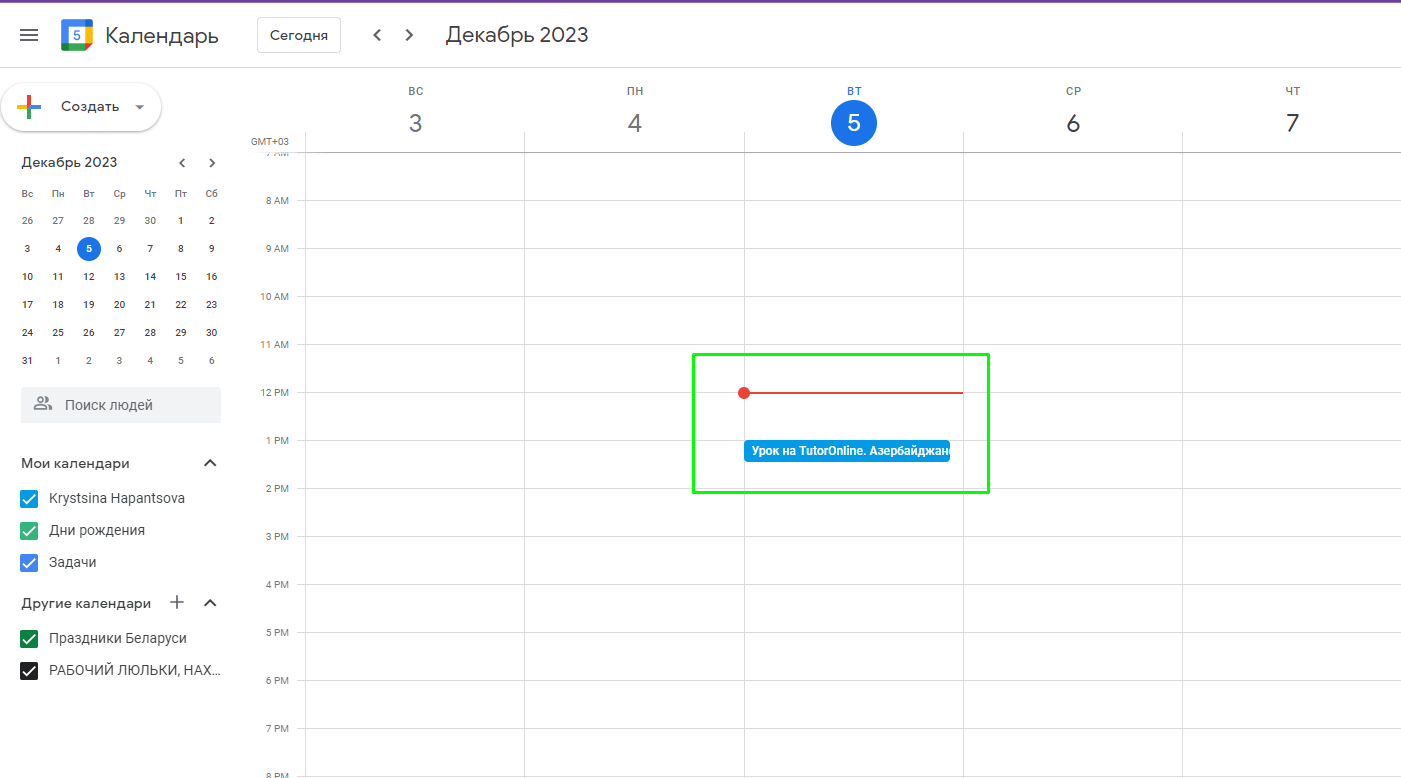Click the Декабрь 2023 mini calendar label
This screenshot has width=1401, height=778.
[69, 163]
